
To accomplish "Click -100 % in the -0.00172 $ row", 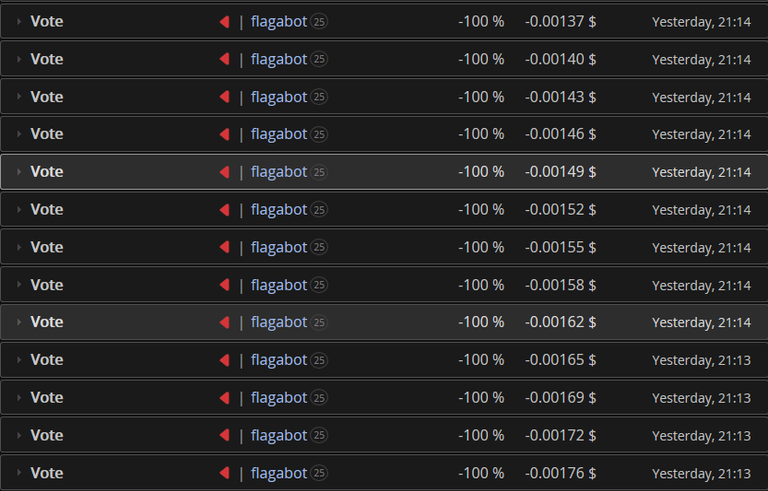I will click(481, 435).
